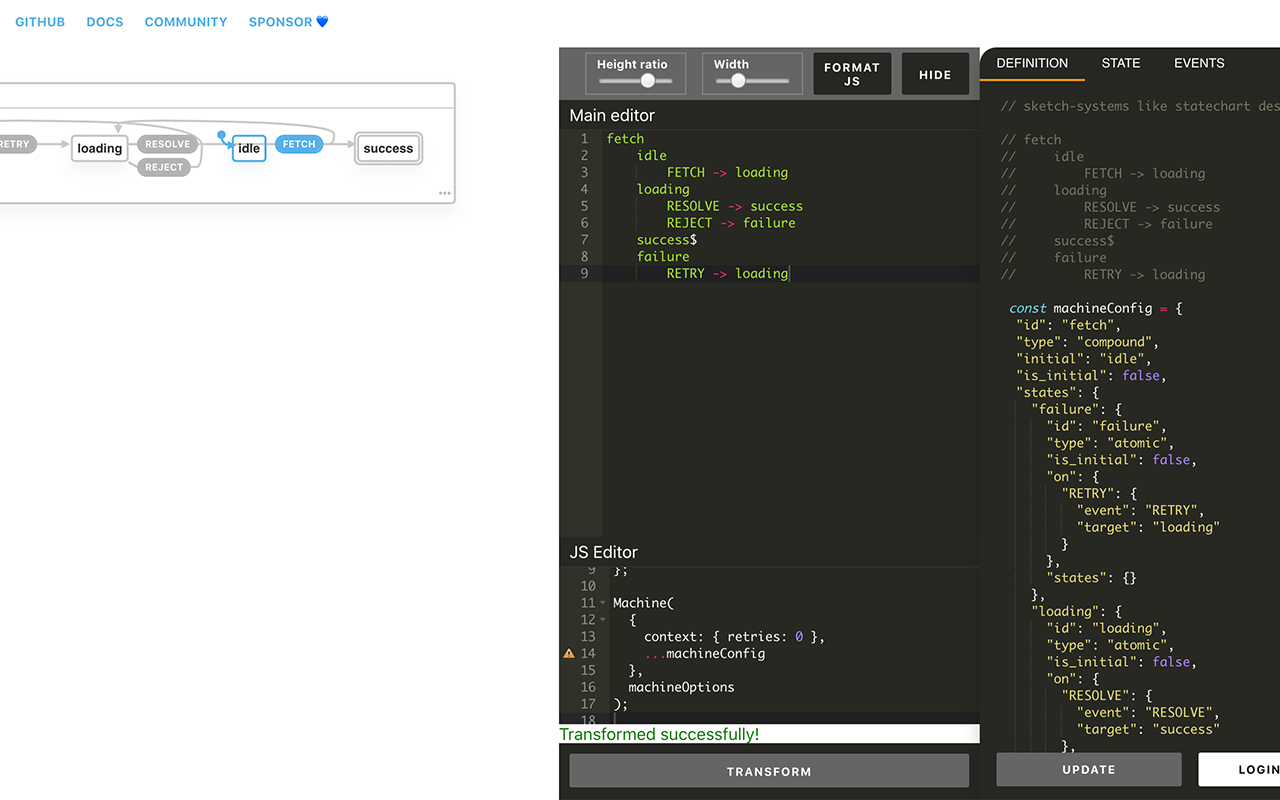The height and width of the screenshot is (800, 1280).
Task: Click the REJECT event pill near loading state
Action: click(164, 167)
